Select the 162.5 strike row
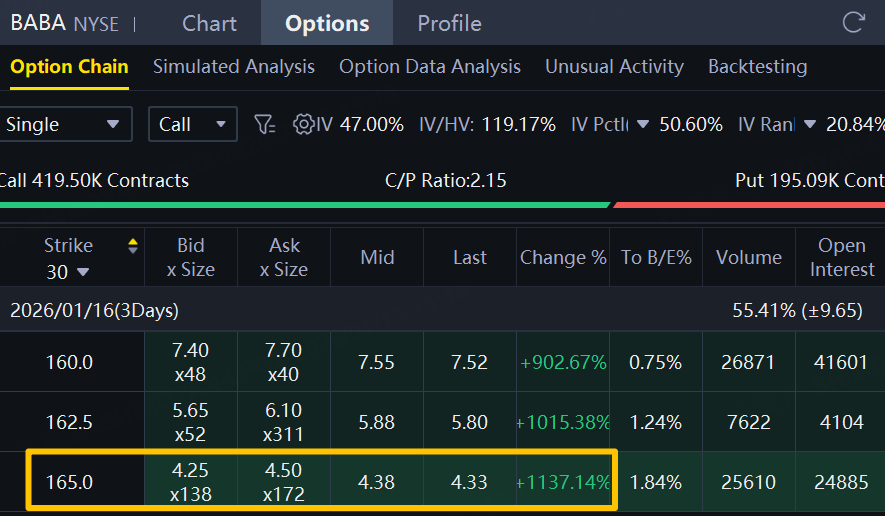The width and height of the screenshot is (885, 516). (69, 422)
